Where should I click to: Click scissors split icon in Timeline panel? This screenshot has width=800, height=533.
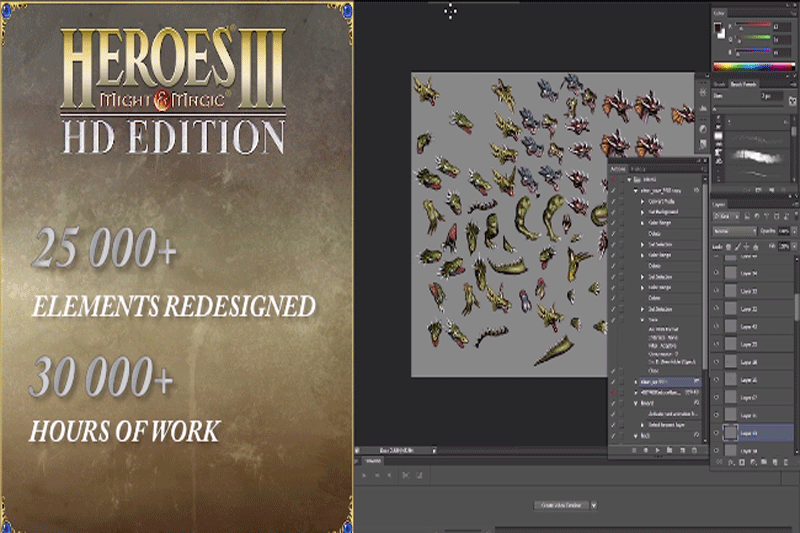pyautogui.click(x=406, y=475)
